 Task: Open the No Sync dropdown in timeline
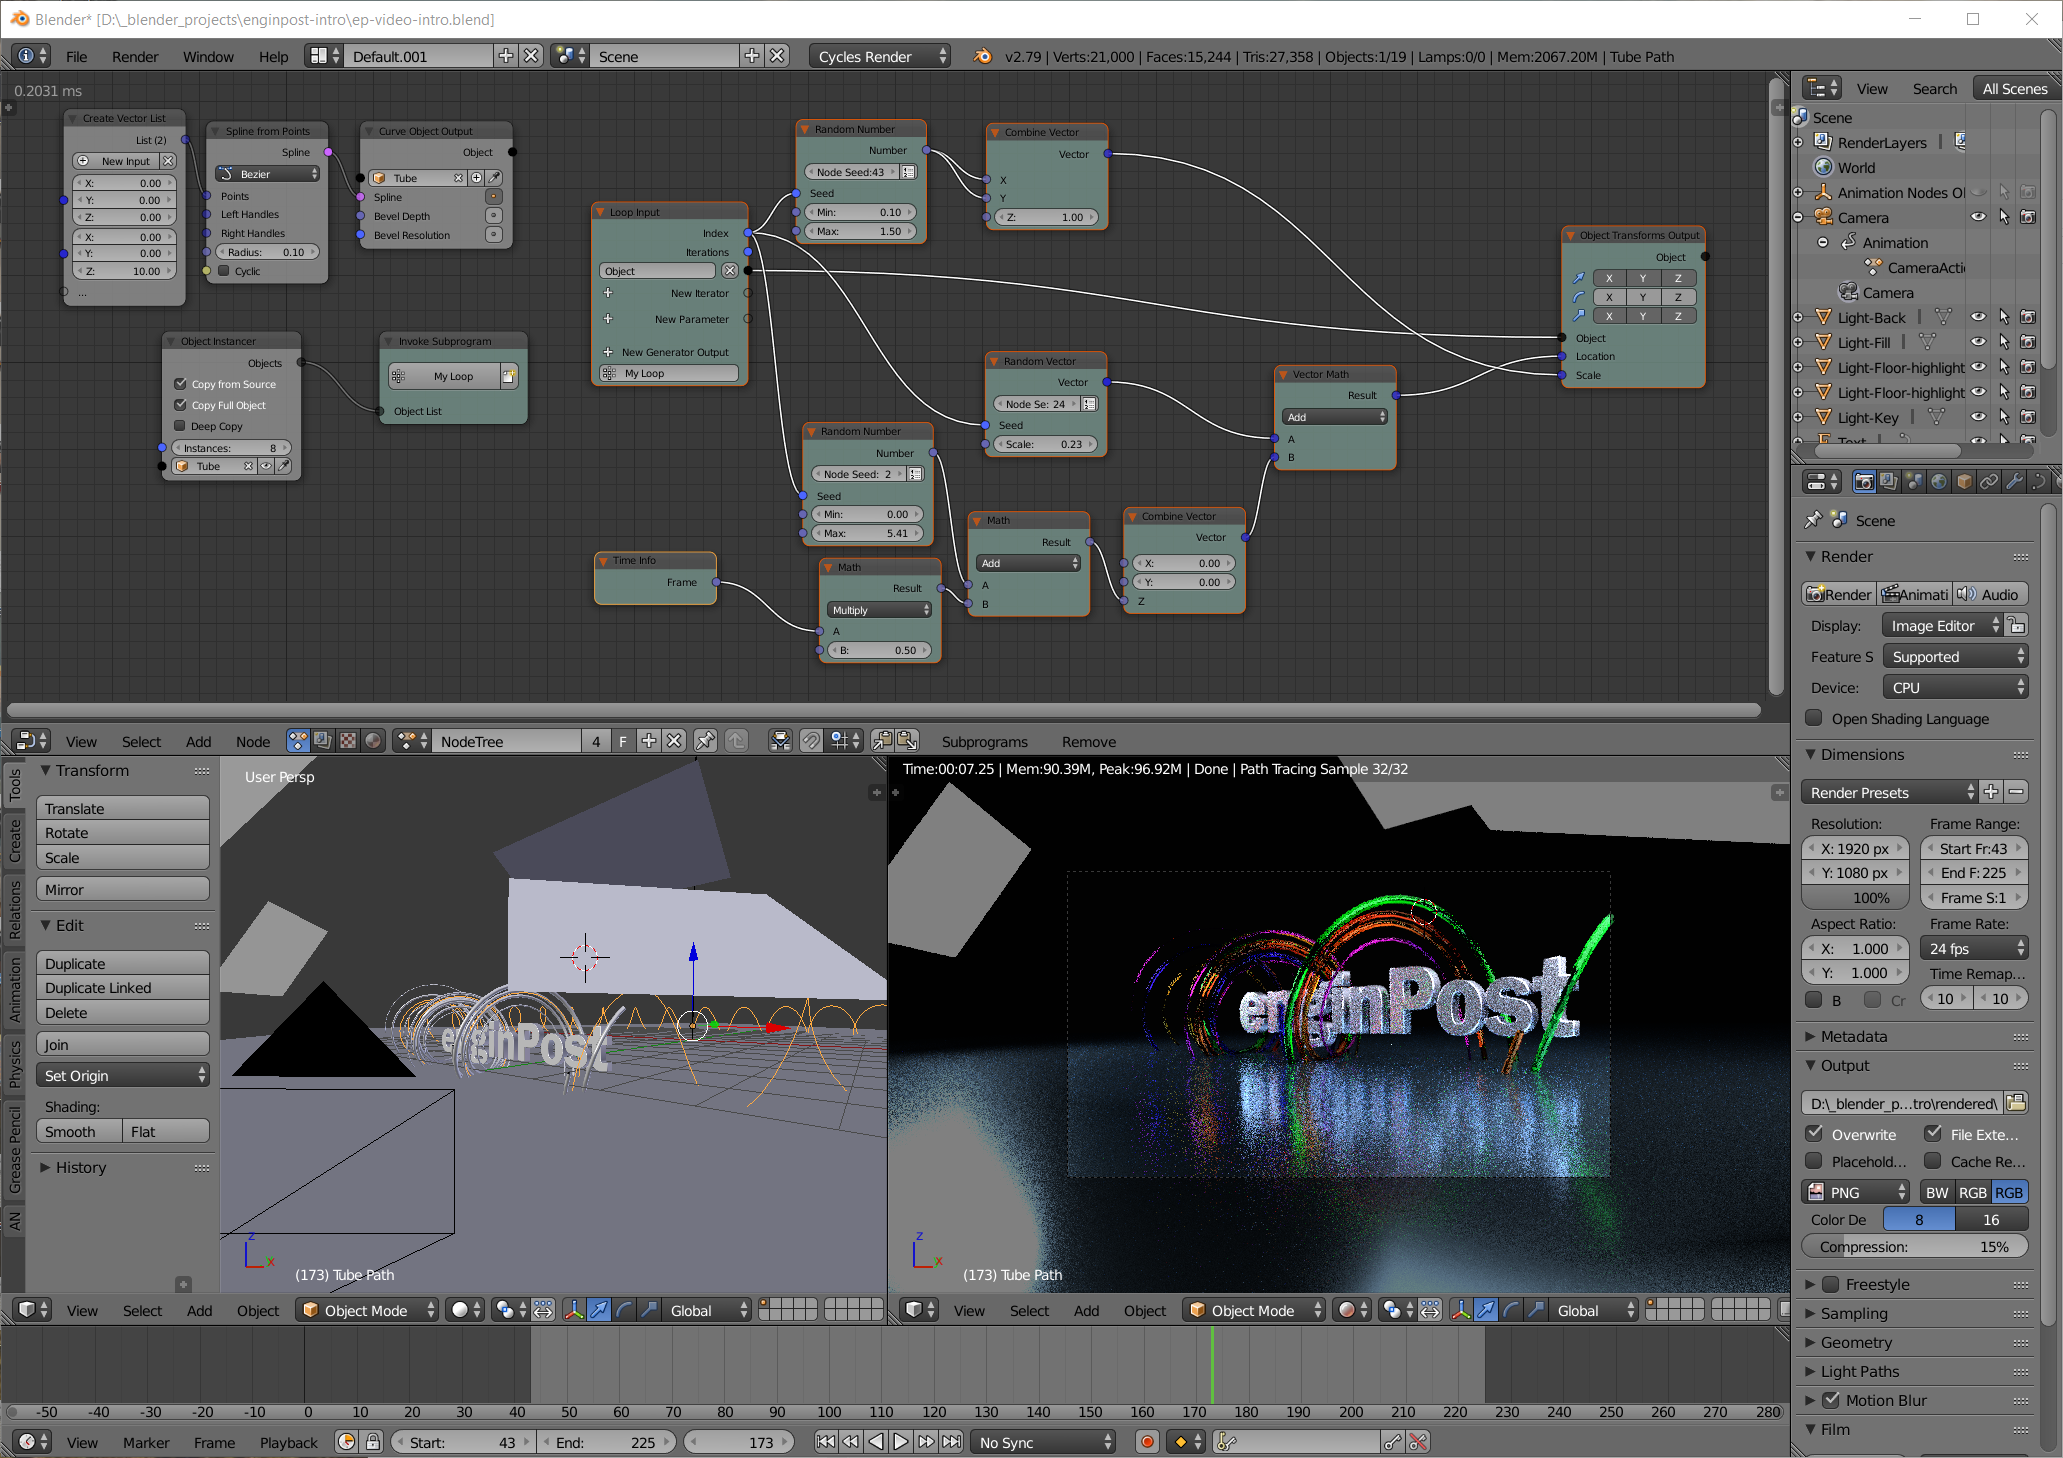tap(1043, 1442)
